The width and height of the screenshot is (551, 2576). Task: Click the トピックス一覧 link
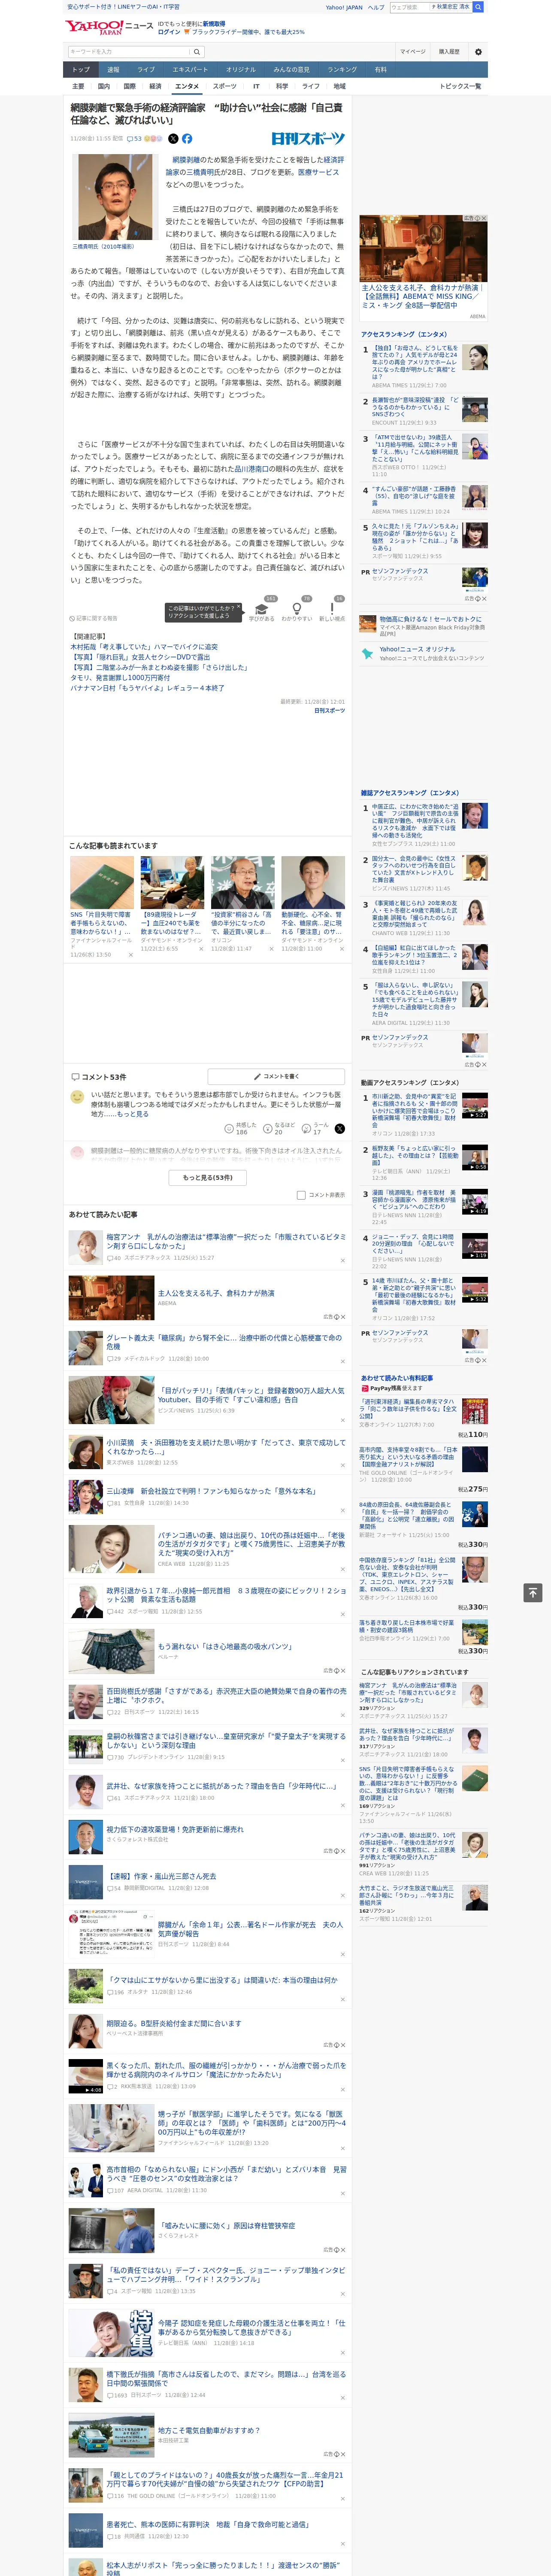(460, 86)
